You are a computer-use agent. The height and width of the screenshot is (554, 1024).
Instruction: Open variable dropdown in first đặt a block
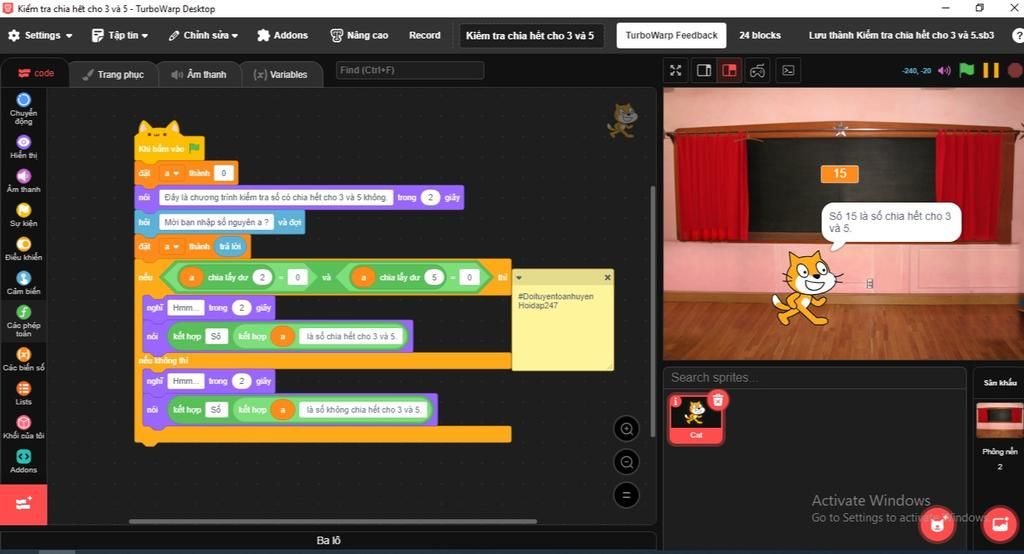point(171,173)
